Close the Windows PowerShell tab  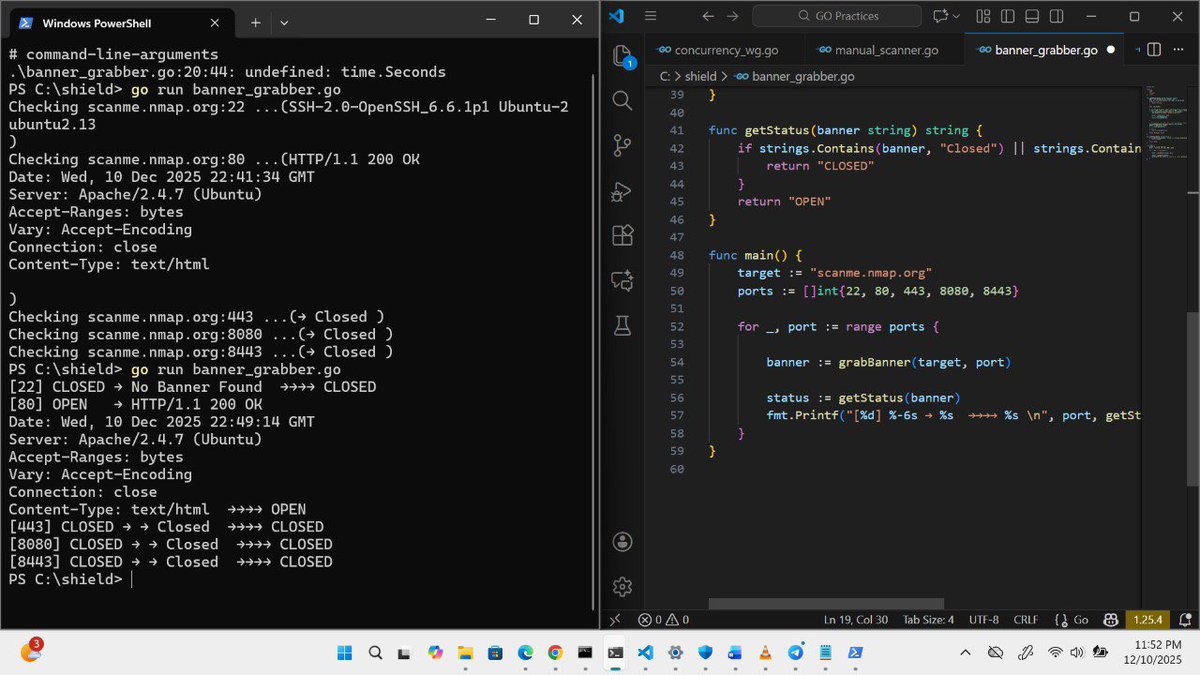[x=217, y=22]
